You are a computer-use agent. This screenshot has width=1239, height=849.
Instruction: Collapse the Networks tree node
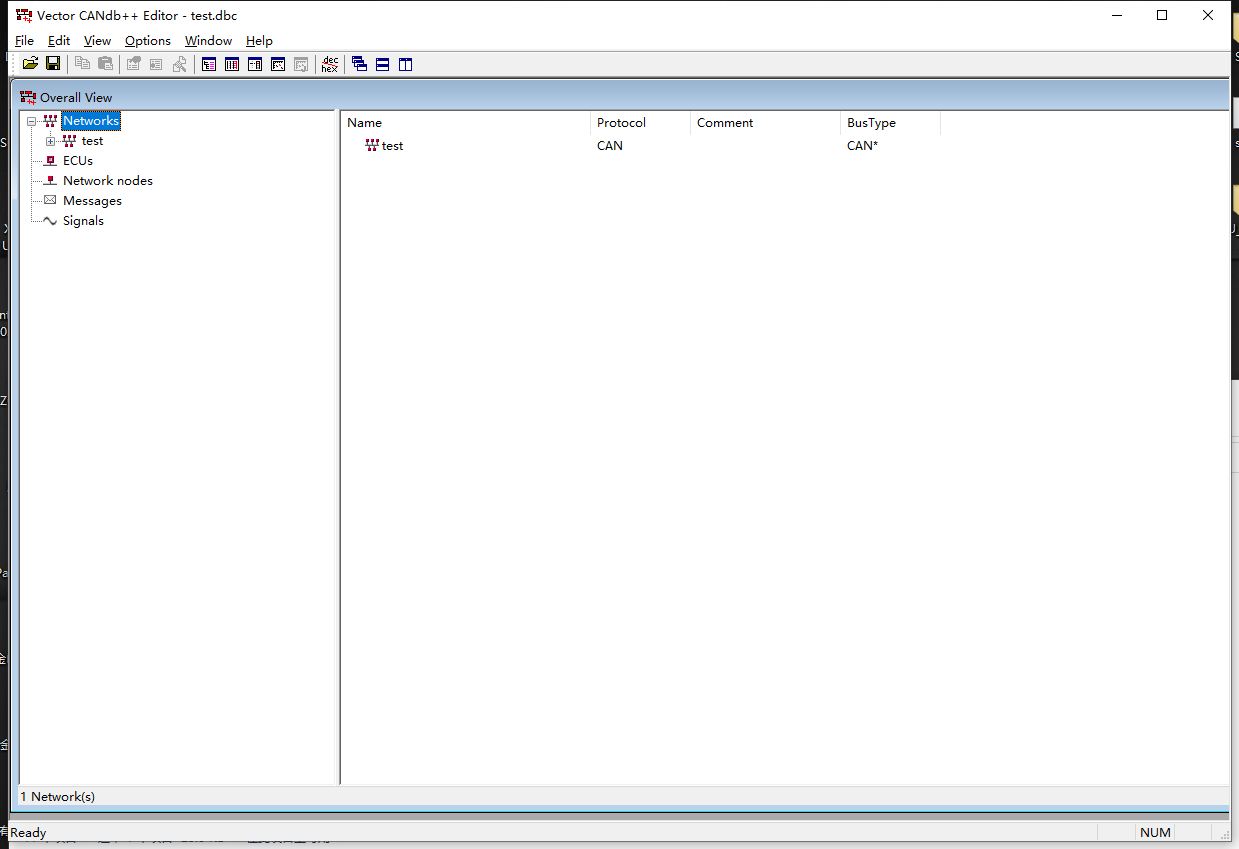[32, 121]
